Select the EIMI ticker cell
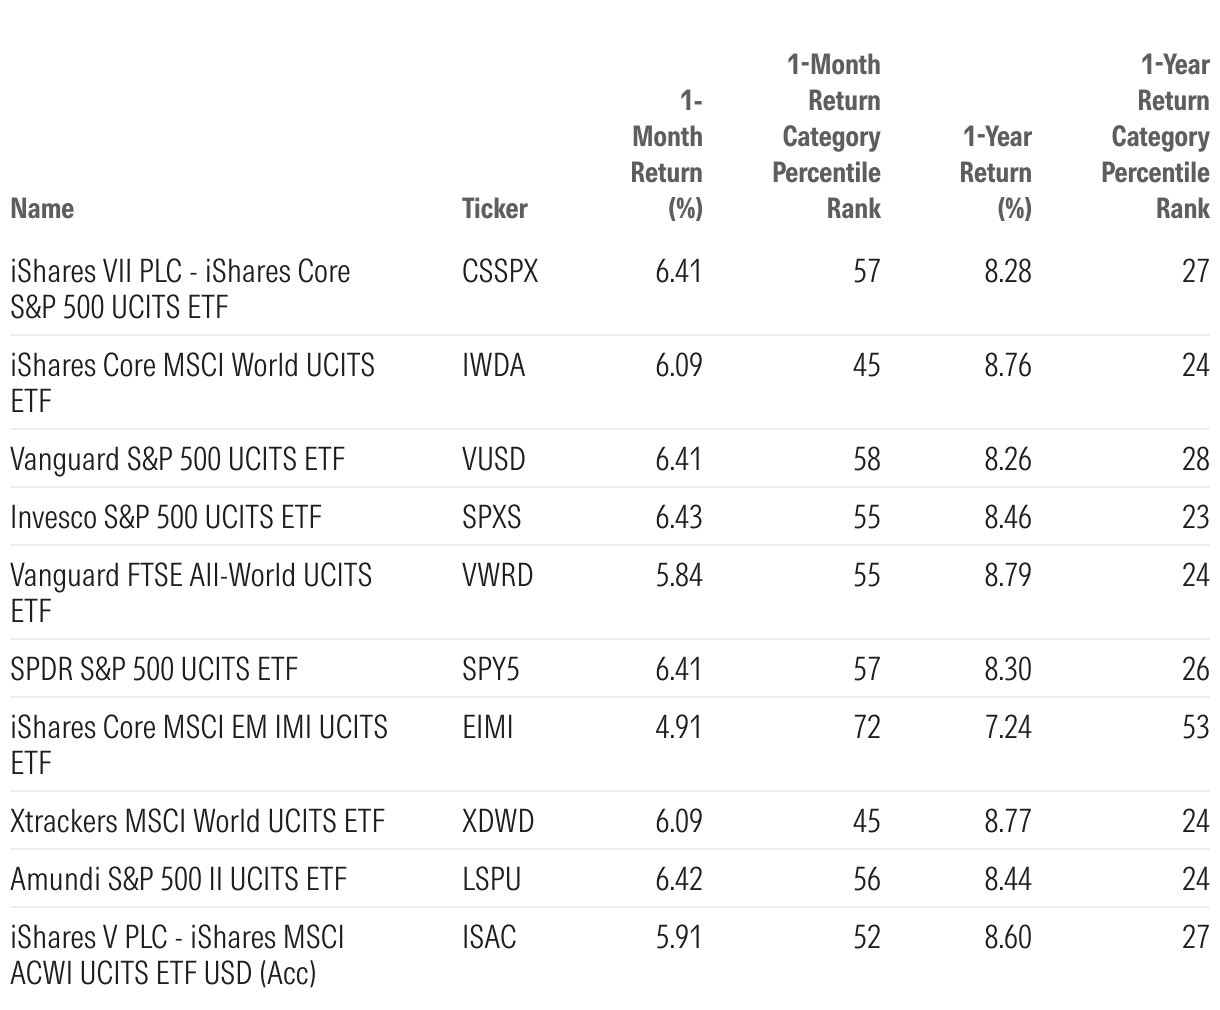 coord(487,727)
